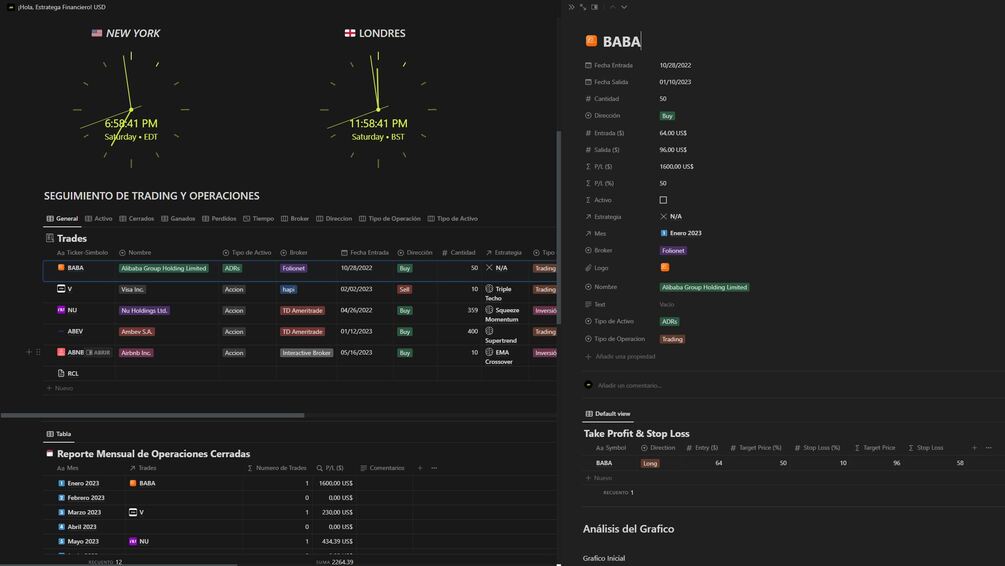Click the orange BABA page icon
Screen dimensions: 1005x566
(591, 41)
